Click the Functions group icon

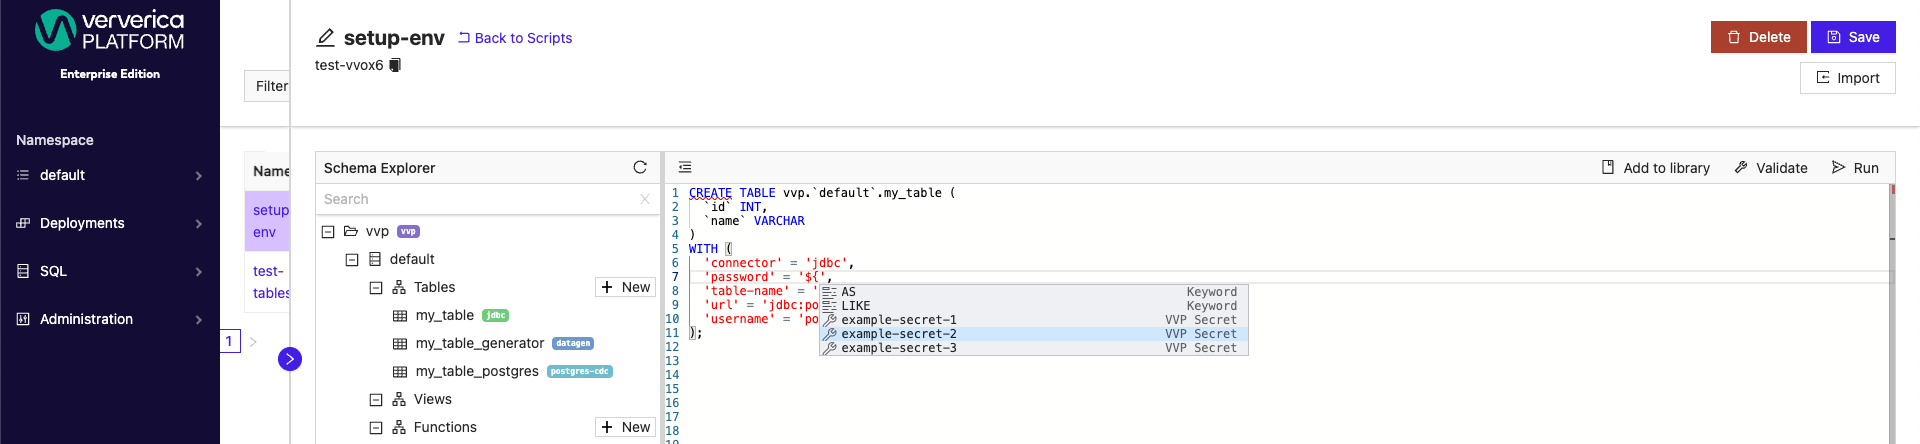399,427
